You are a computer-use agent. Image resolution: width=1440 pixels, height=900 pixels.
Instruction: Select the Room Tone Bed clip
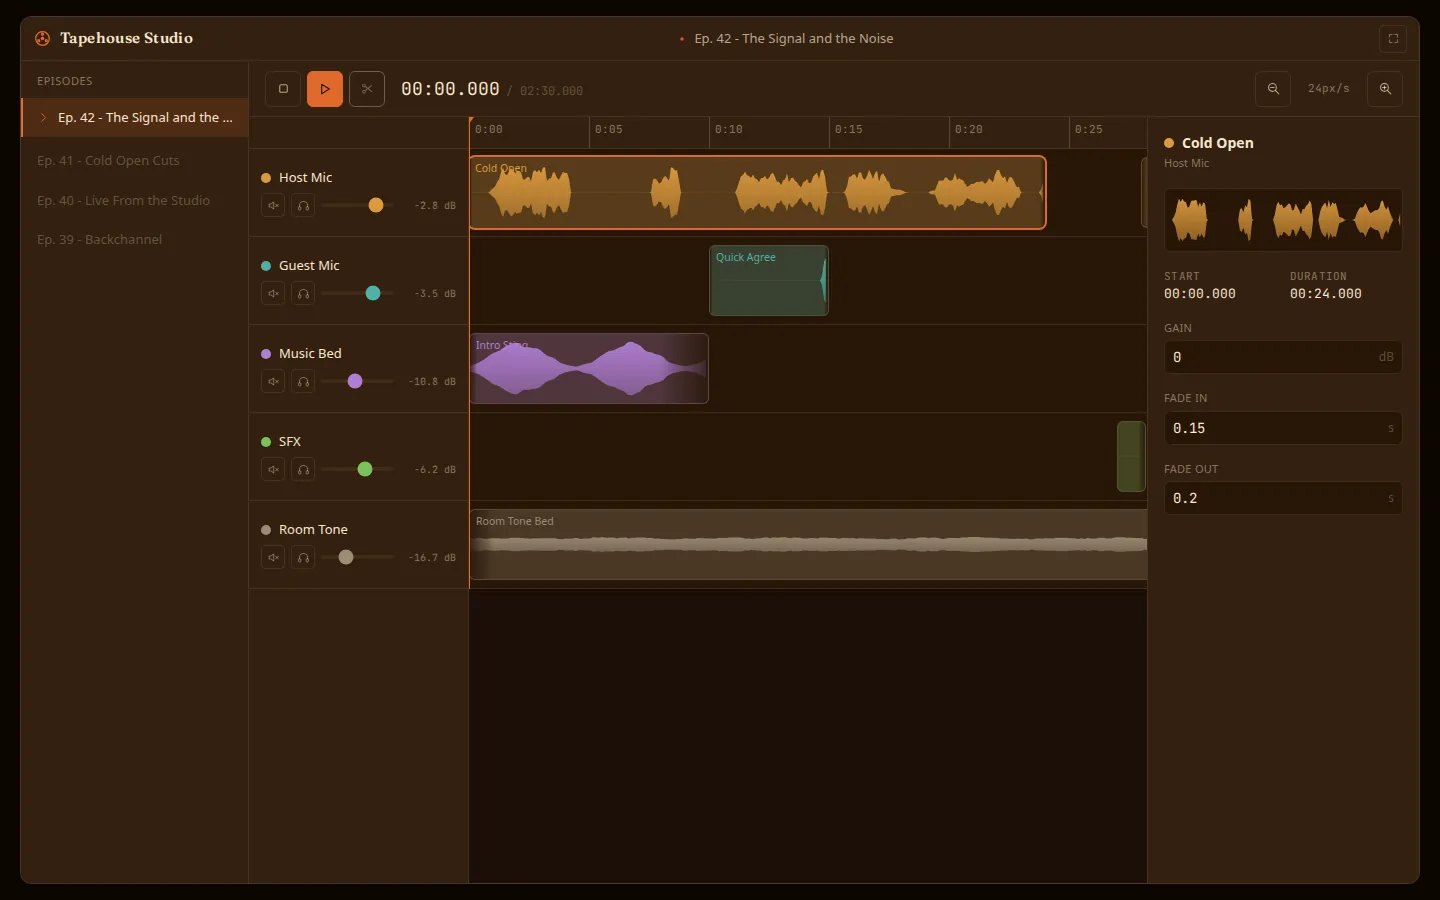(x=808, y=545)
